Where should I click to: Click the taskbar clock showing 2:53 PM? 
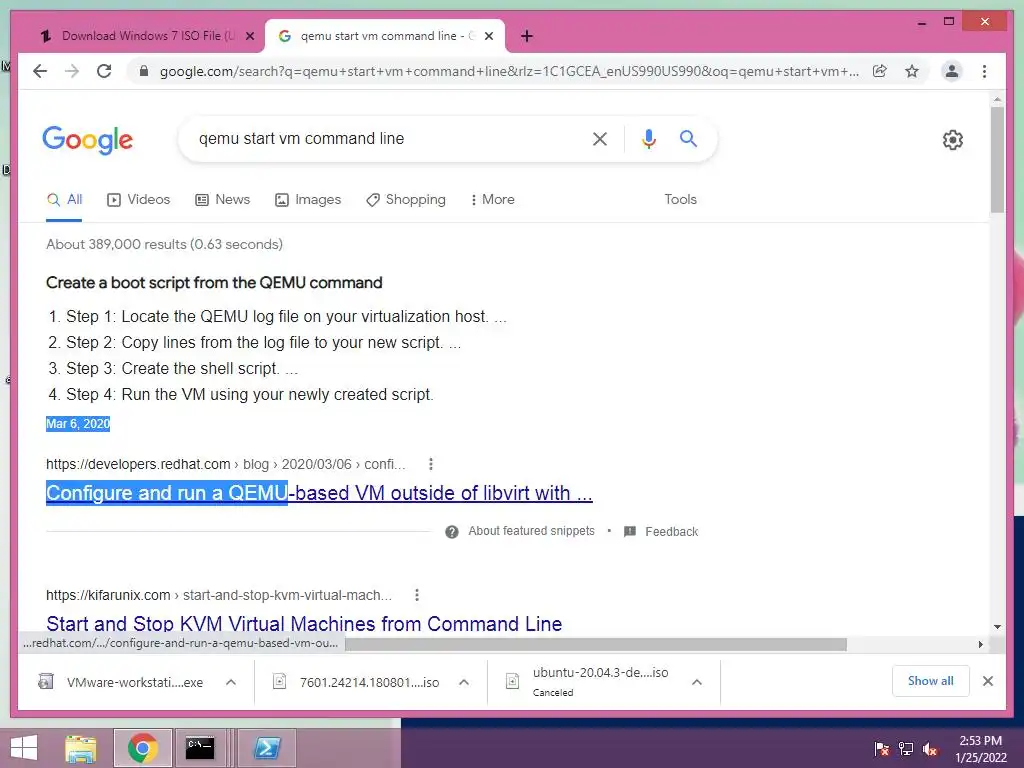point(981,749)
